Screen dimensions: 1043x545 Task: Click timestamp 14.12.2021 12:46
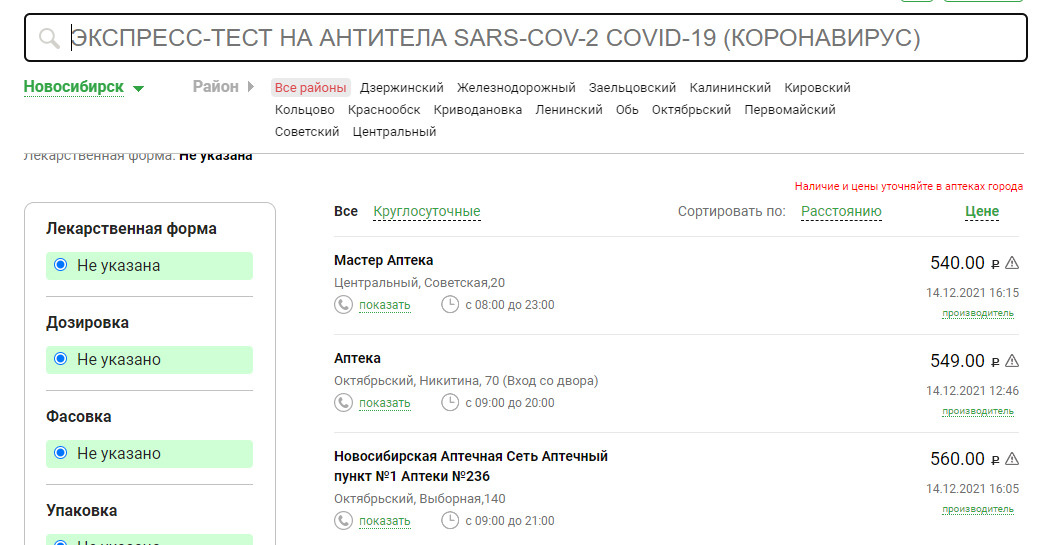click(x=972, y=391)
